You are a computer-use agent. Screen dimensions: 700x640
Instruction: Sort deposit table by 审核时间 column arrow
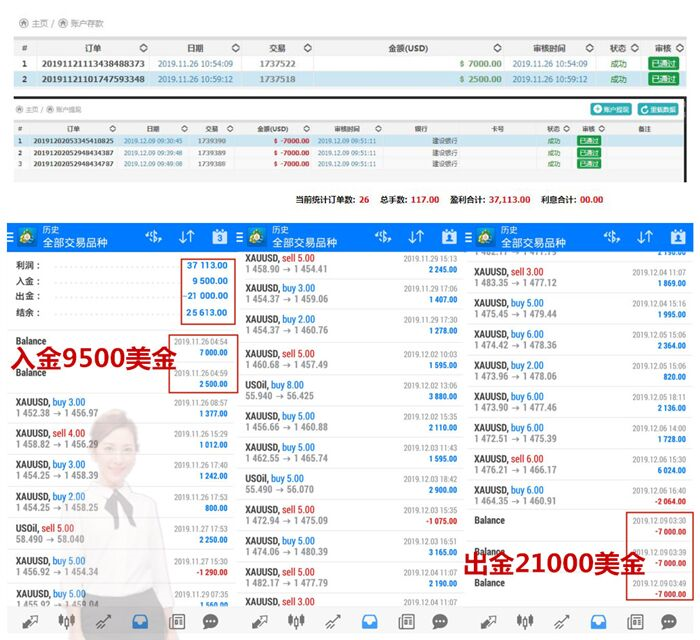(x=589, y=48)
